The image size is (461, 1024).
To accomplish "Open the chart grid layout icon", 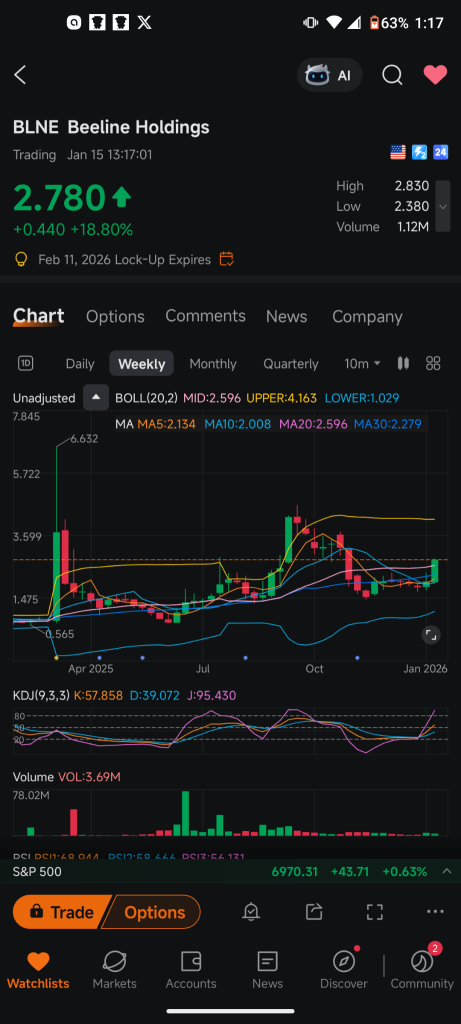I will pyautogui.click(x=433, y=364).
